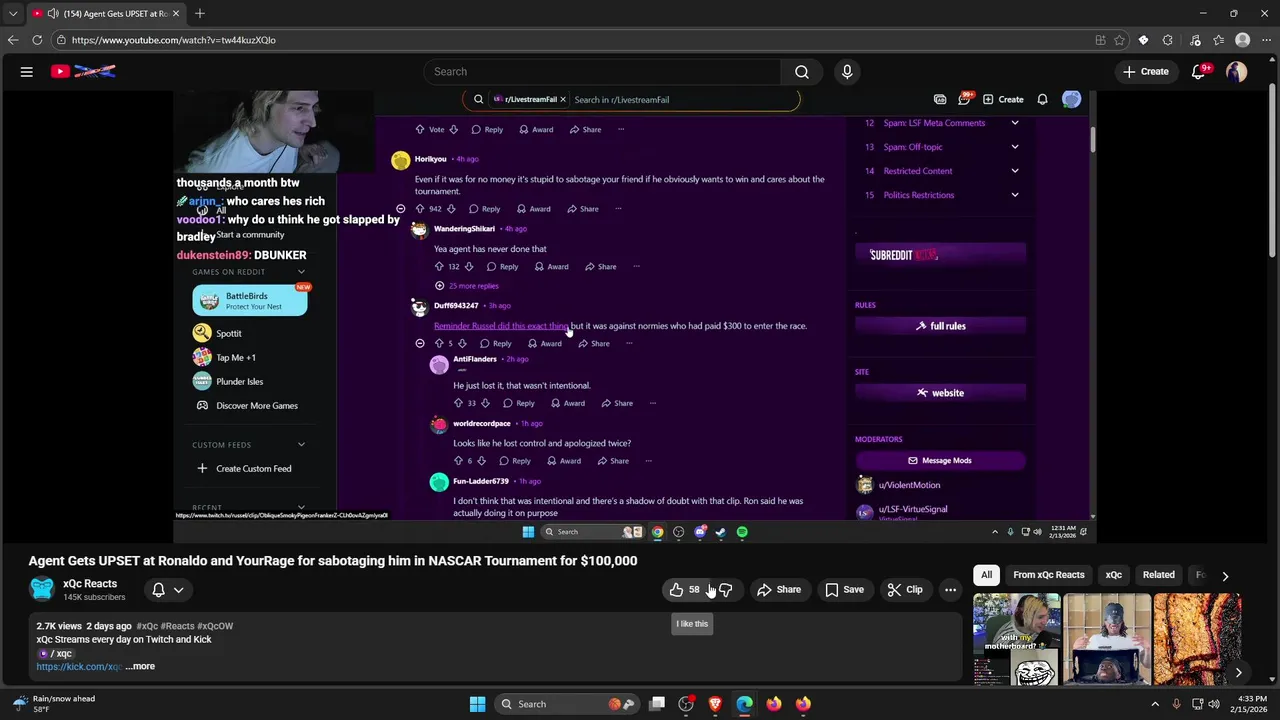This screenshot has height=720, width=1280.
Task: Click the YouTube Create button
Action: (x=1145, y=72)
